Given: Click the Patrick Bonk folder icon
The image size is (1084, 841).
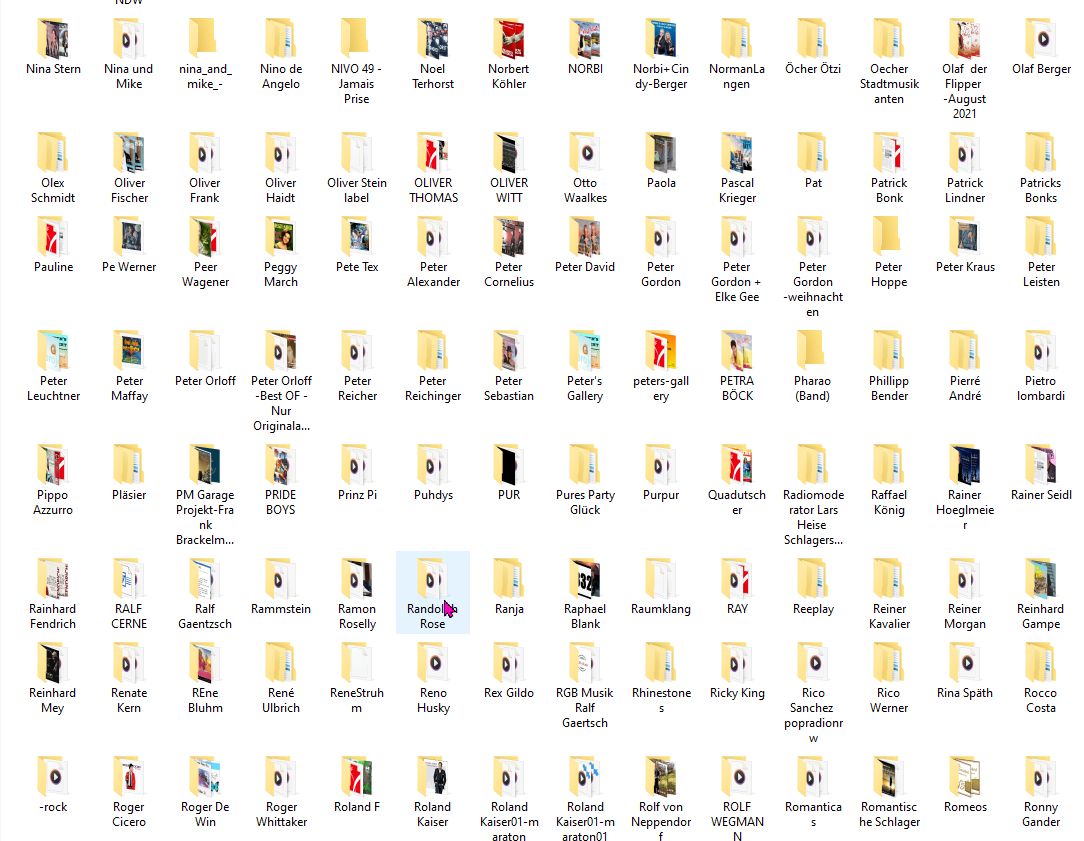Looking at the screenshot, I should [x=889, y=153].
